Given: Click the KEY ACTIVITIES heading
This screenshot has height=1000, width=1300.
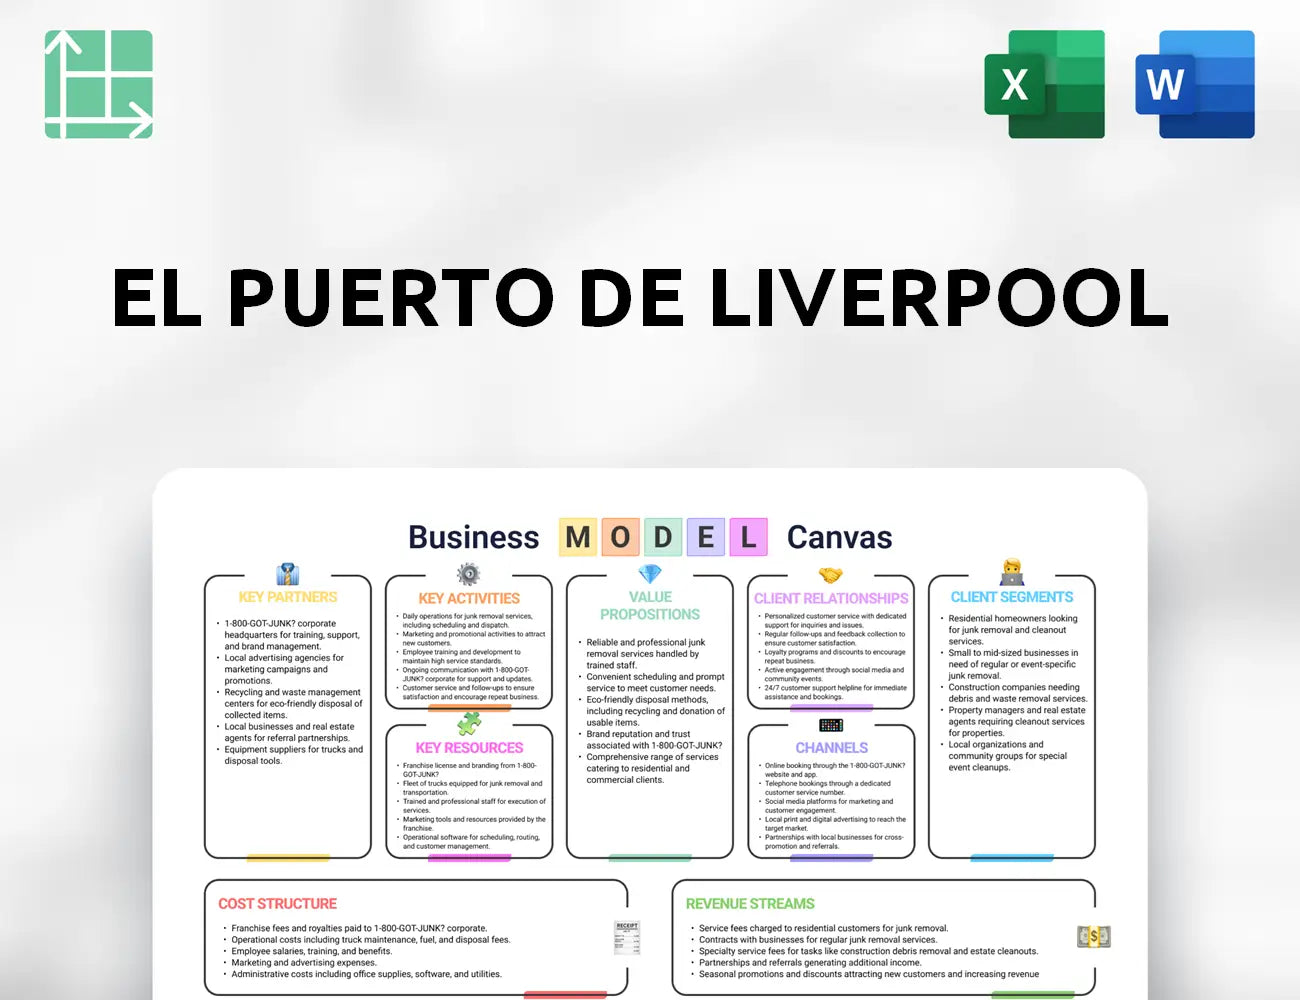Looking at the screenshot, I should click(469, 598).
